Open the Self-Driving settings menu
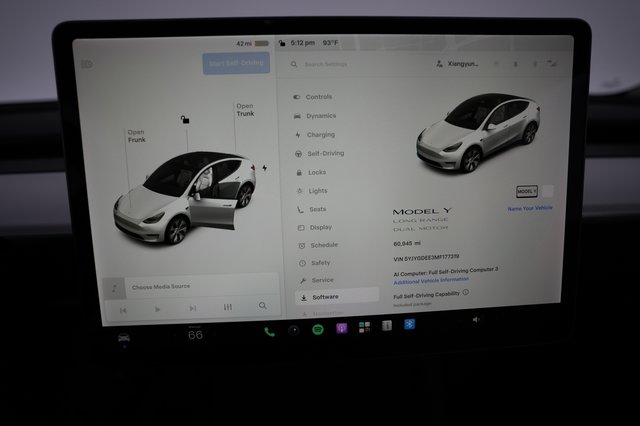640x426 pixels. 320,153
